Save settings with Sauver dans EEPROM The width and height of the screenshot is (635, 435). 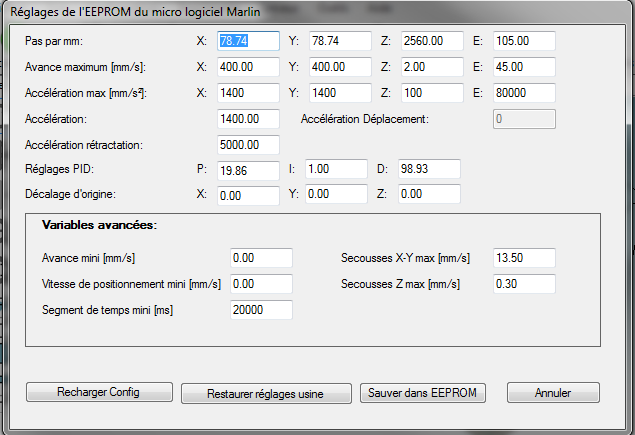click(422, 393)
